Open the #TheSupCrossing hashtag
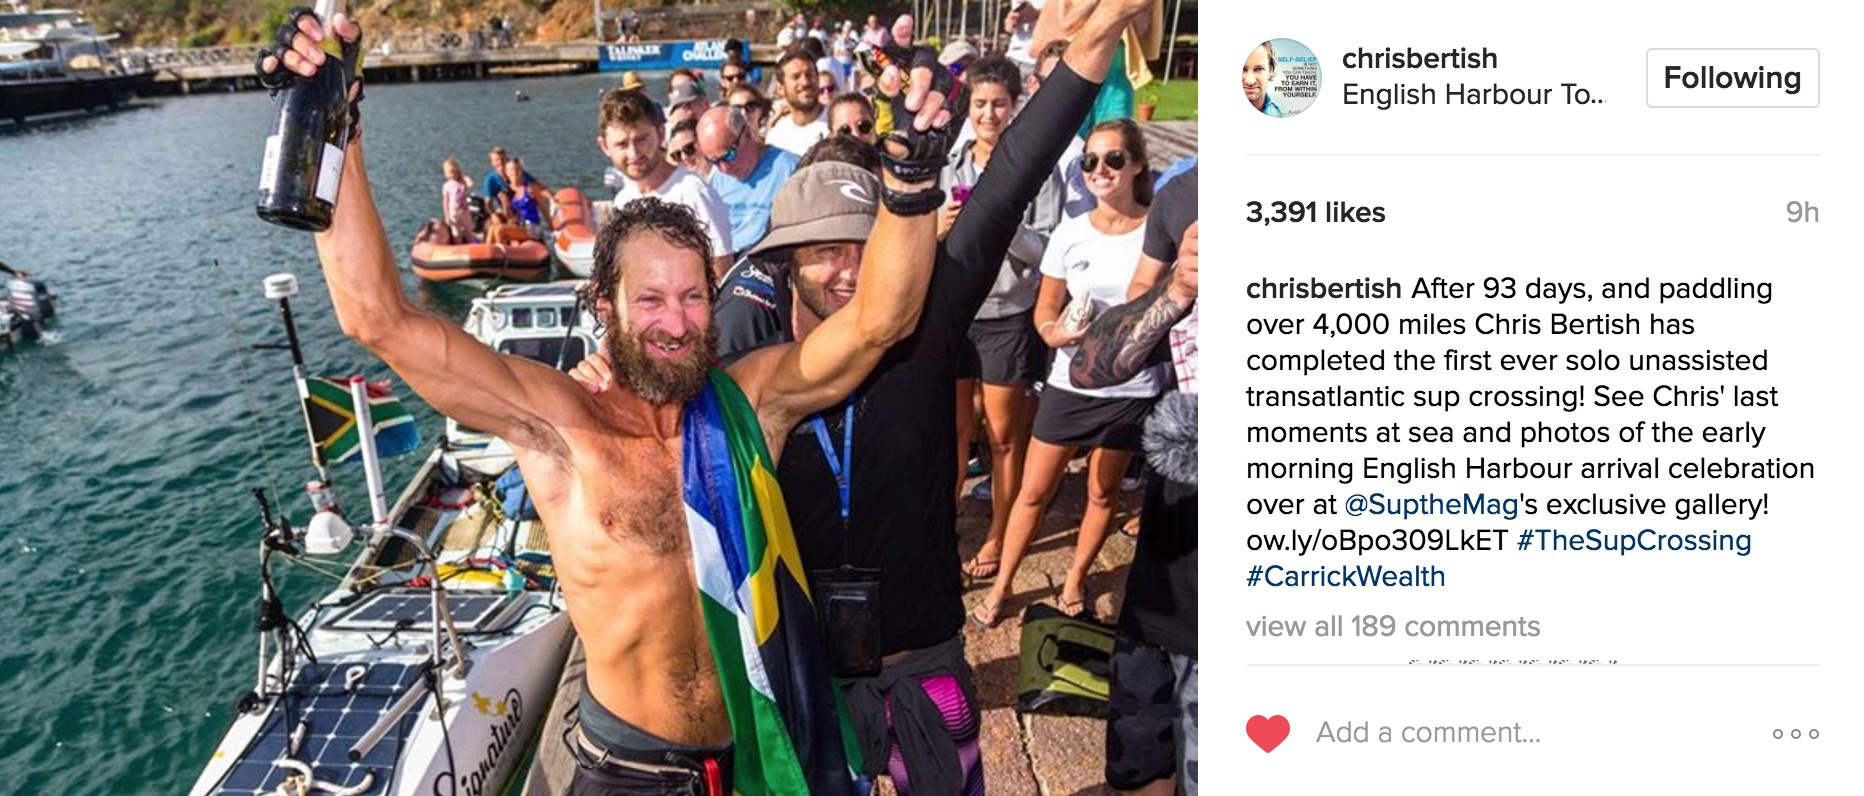The width and height of the screenshot is (1864, 796). [x=1634, y=540]
